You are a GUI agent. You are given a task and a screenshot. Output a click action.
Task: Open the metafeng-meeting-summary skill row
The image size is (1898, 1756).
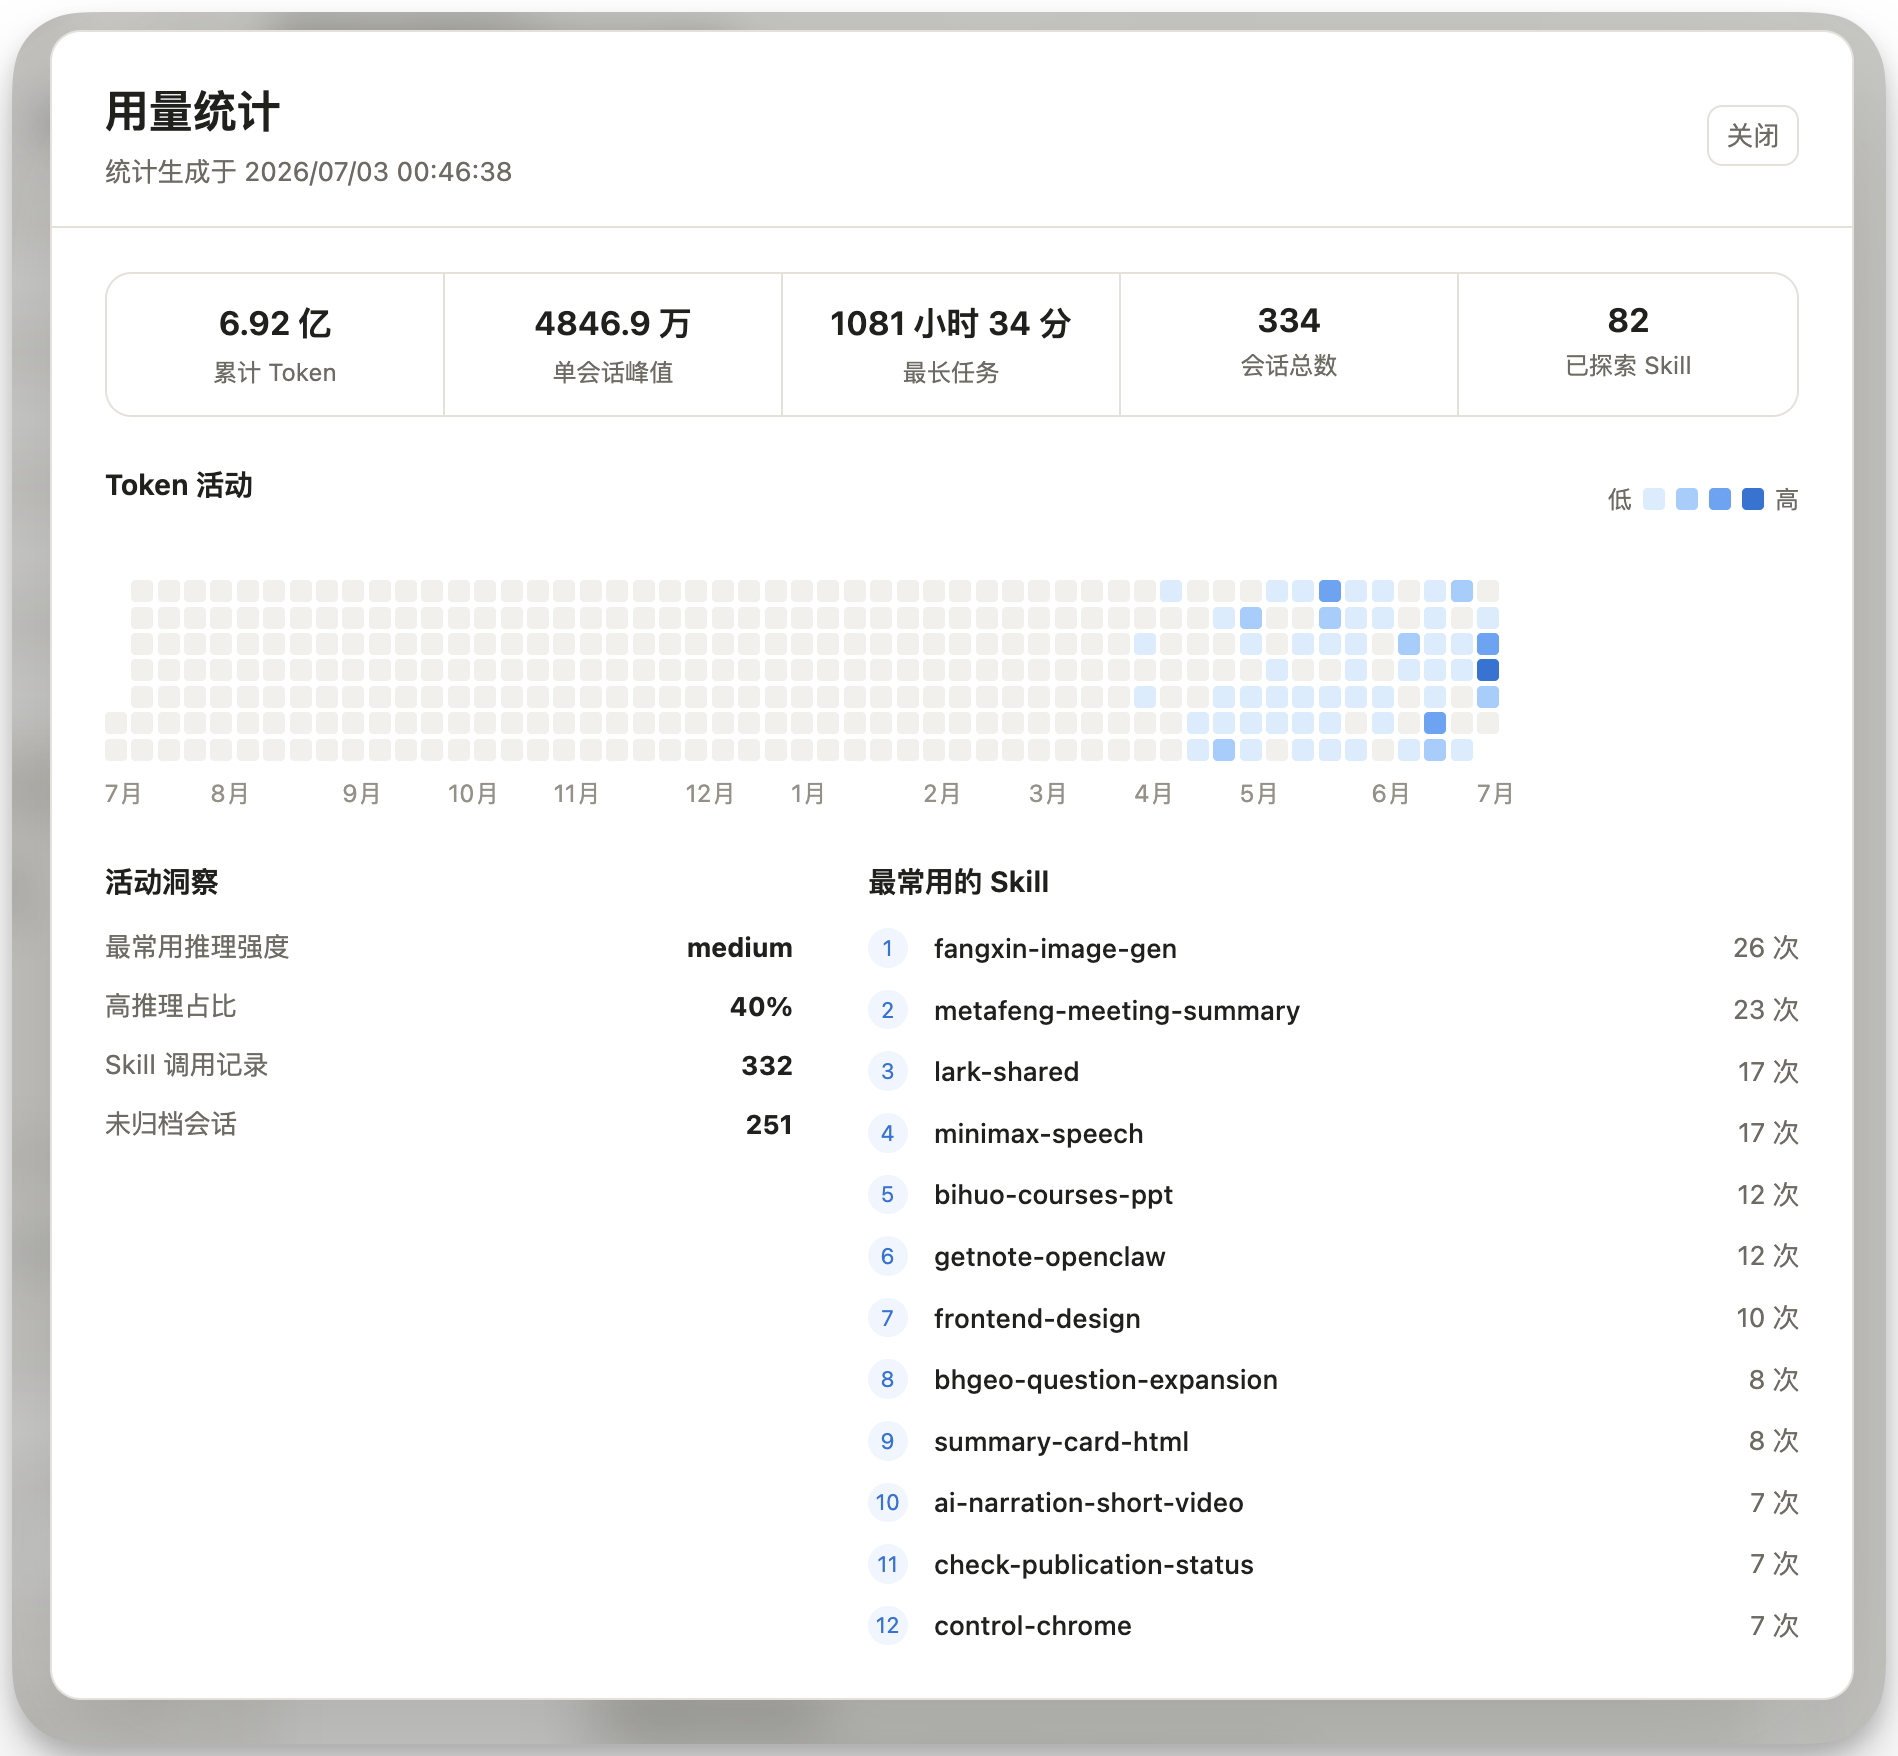coord(1333,1010)
